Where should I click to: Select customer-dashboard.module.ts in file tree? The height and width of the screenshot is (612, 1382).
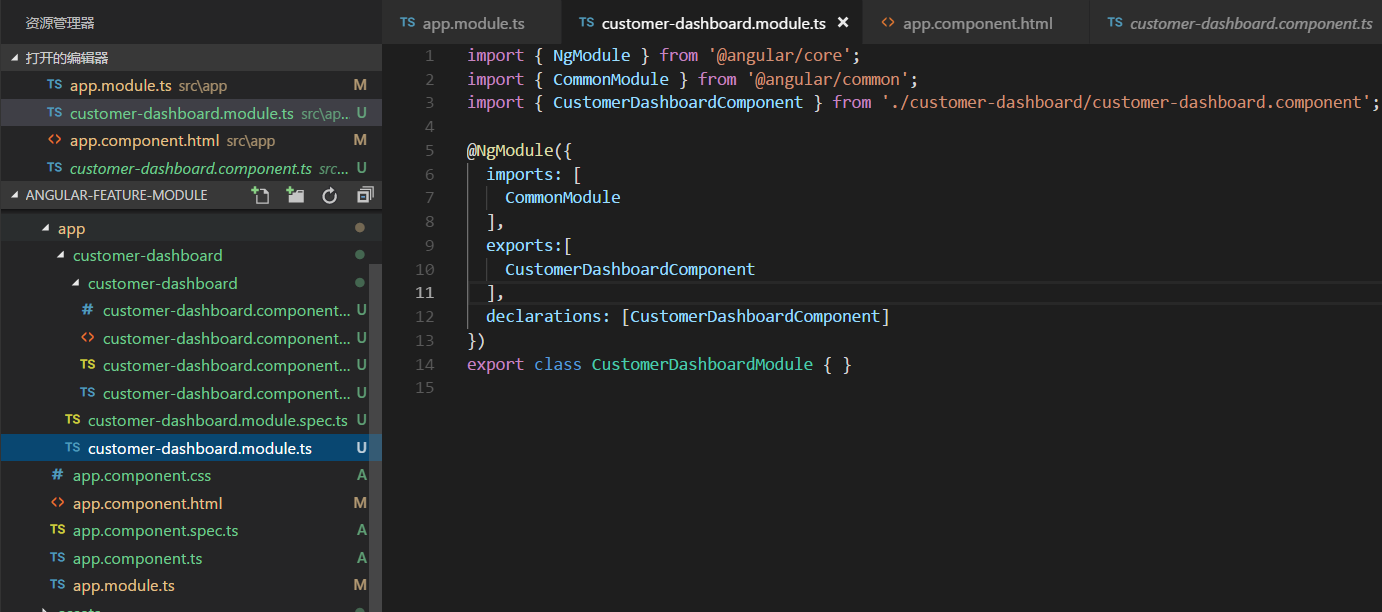184,448
